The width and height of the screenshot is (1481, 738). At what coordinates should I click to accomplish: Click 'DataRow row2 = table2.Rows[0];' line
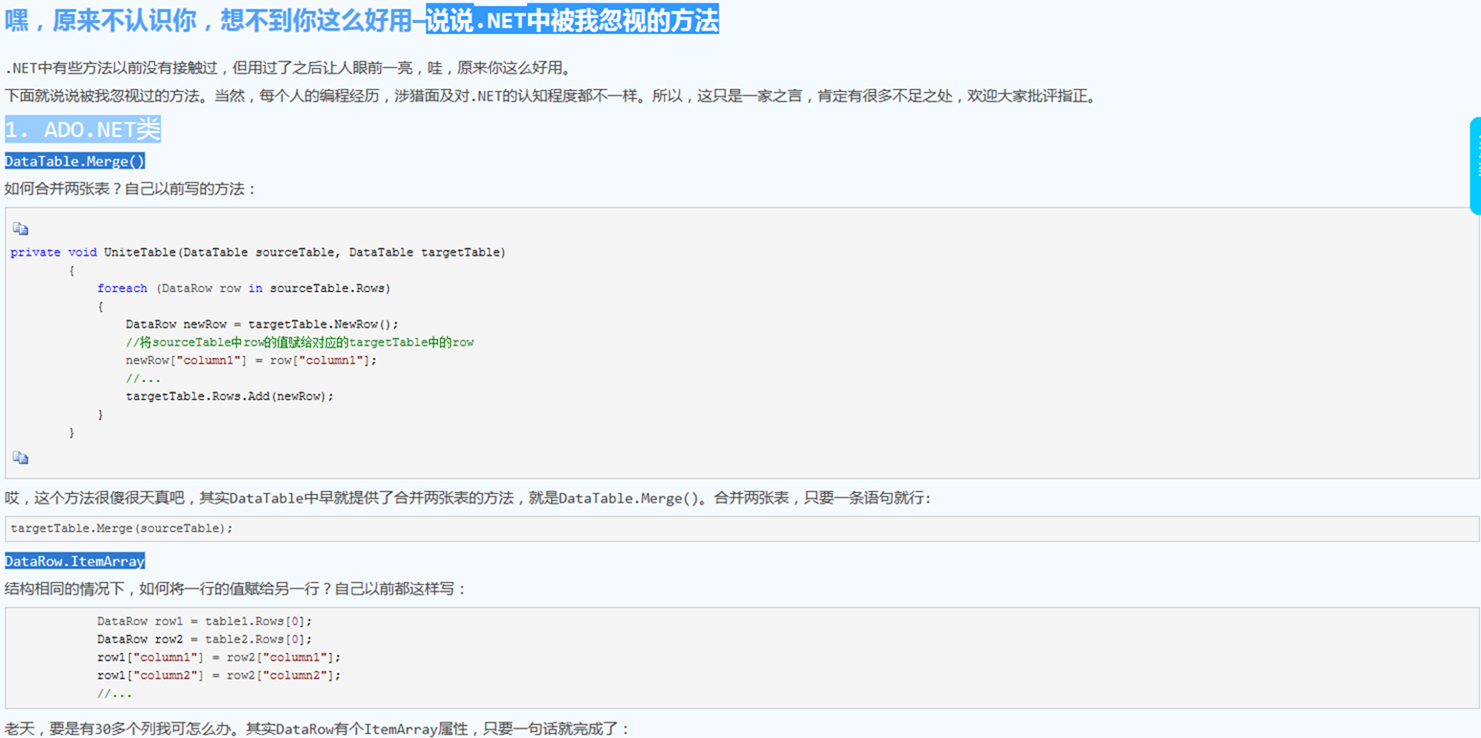[204, 639]
